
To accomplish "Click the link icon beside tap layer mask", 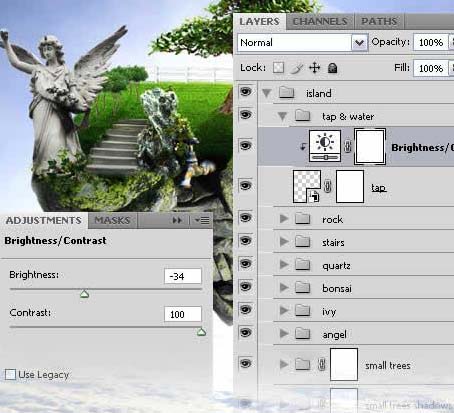I will point(328,187).
